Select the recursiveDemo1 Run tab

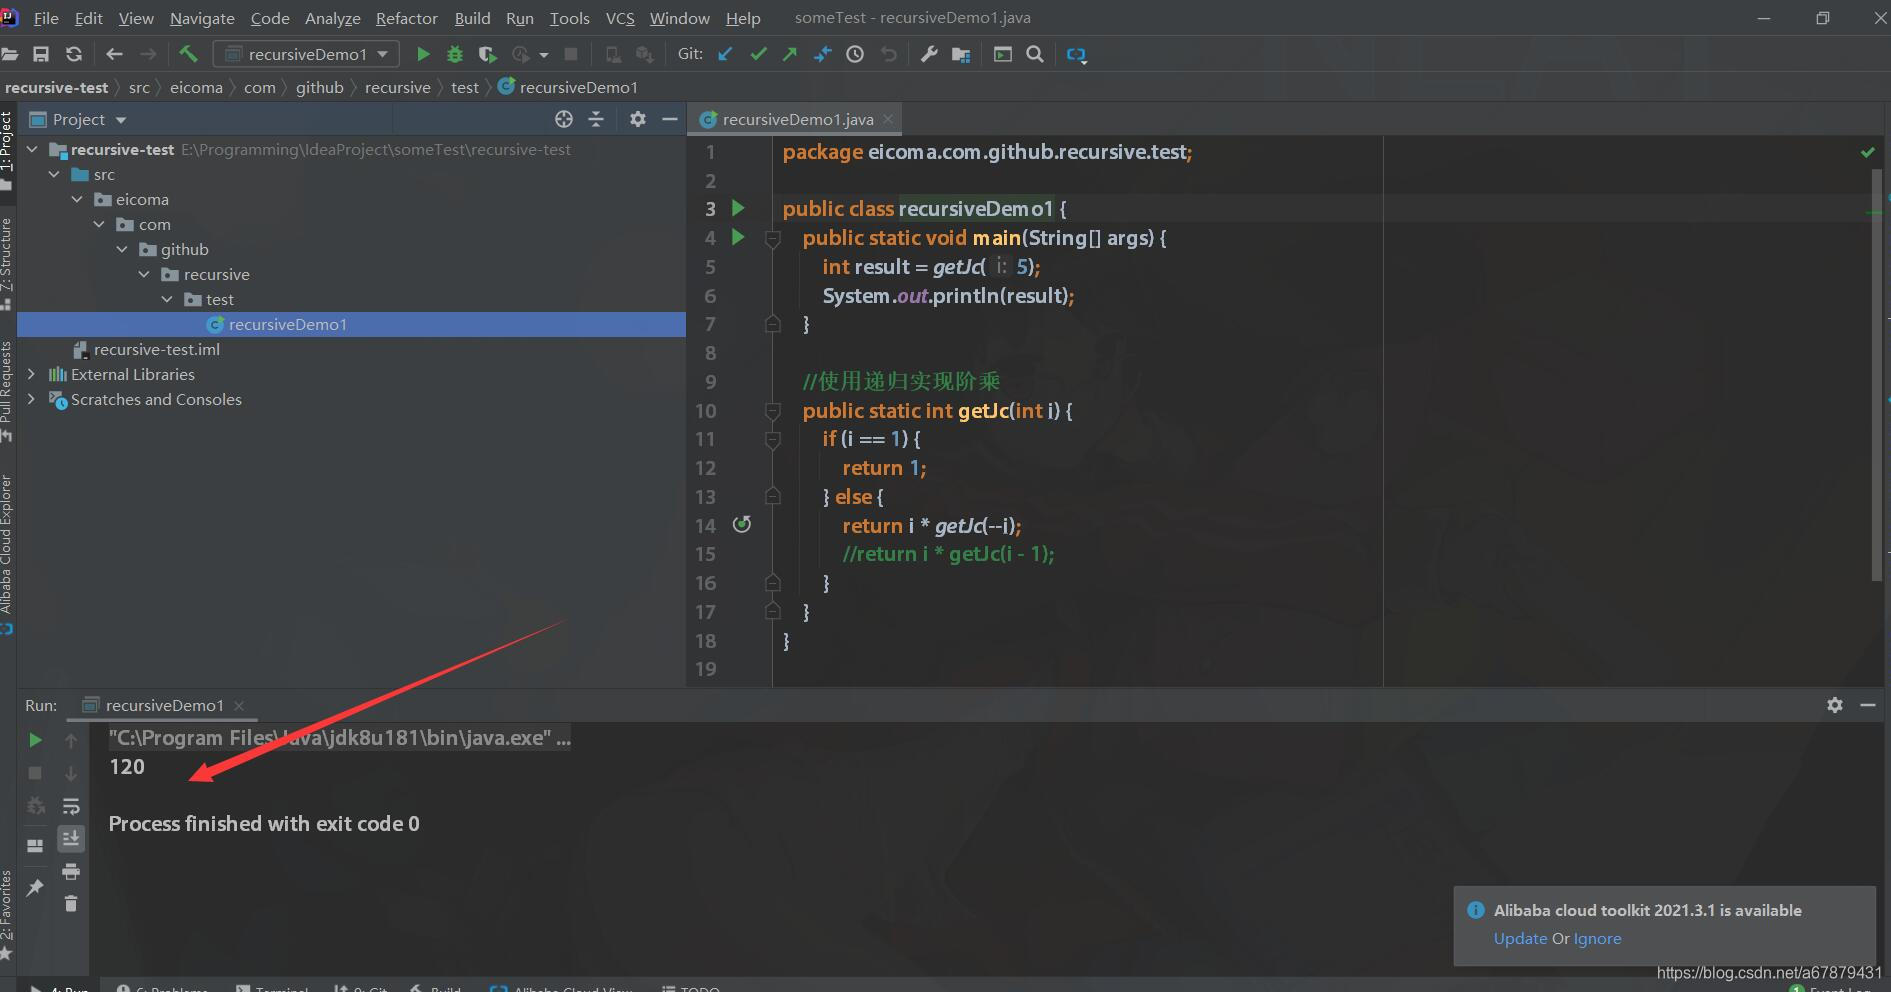(x=164, y=705)
